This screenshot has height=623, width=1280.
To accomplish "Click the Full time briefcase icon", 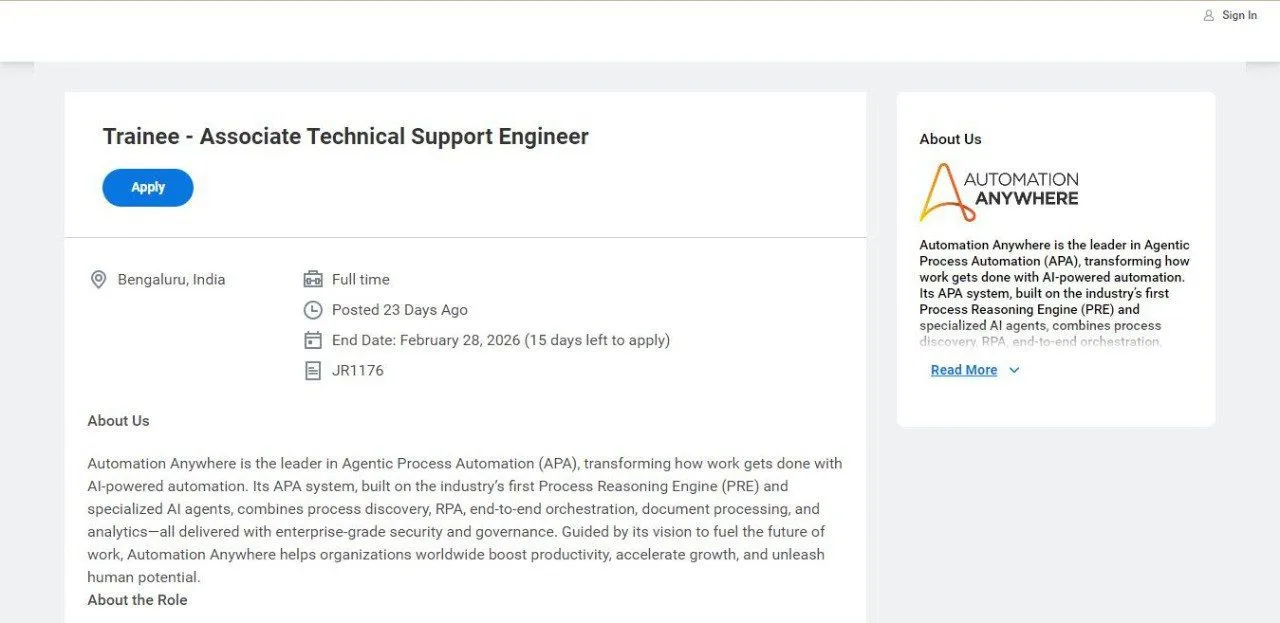I will pos(313,280).
